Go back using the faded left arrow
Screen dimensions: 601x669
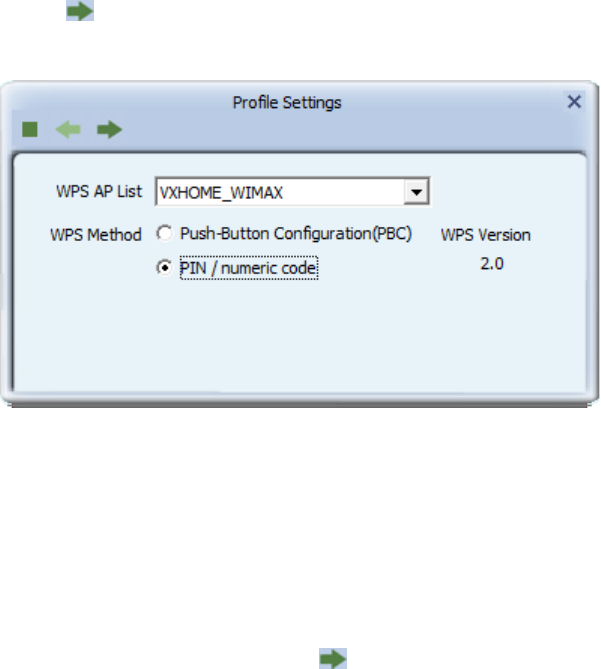click(68, 130)
